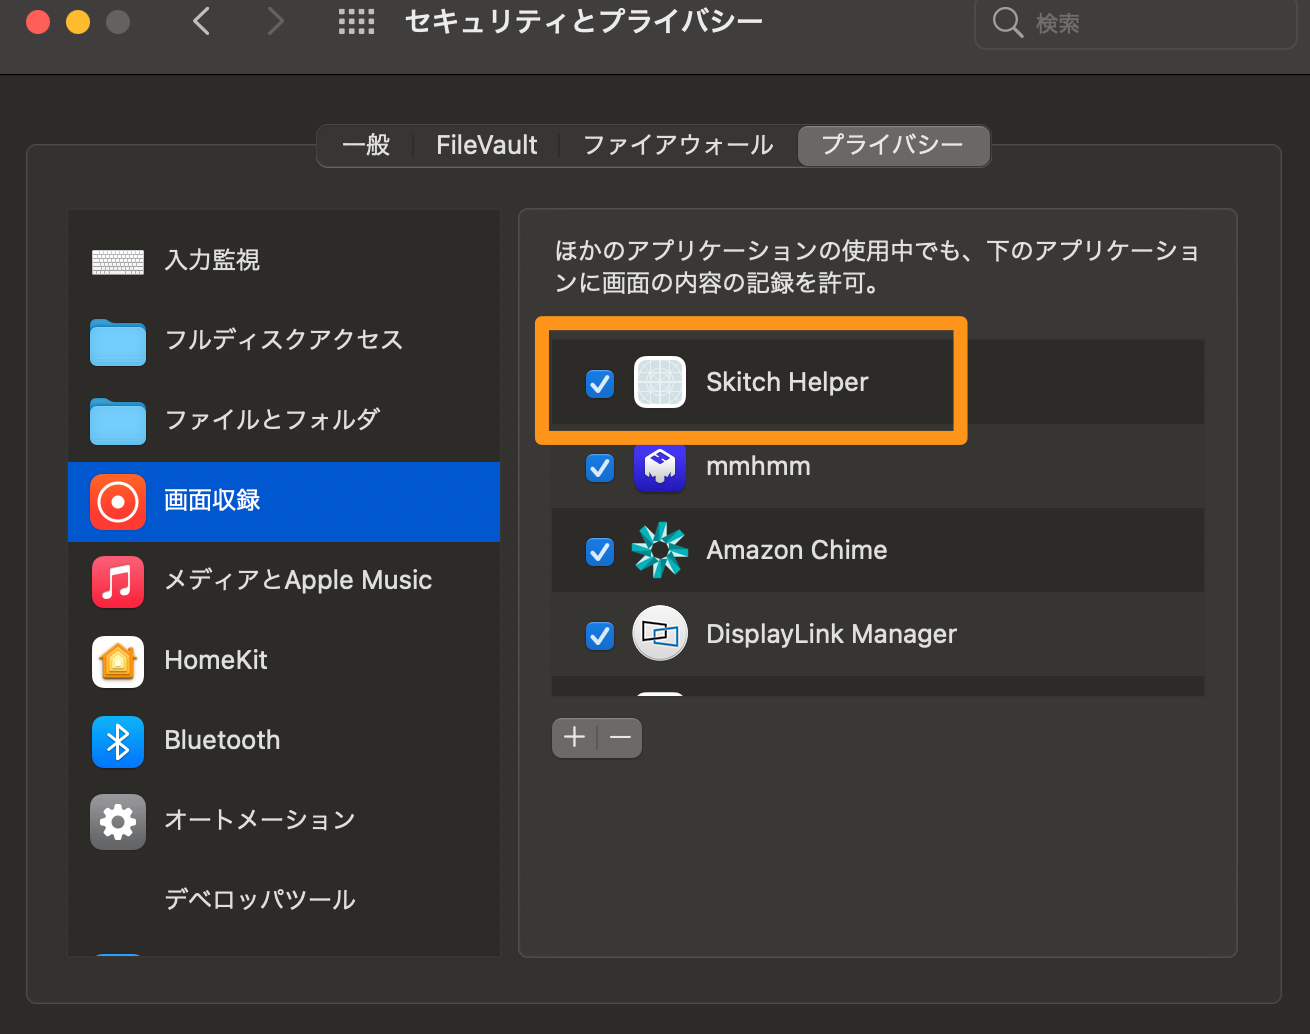1310x1034 pixels.
Task: Click the DisplayLink Manager app icon
Action: coord(660,634)
